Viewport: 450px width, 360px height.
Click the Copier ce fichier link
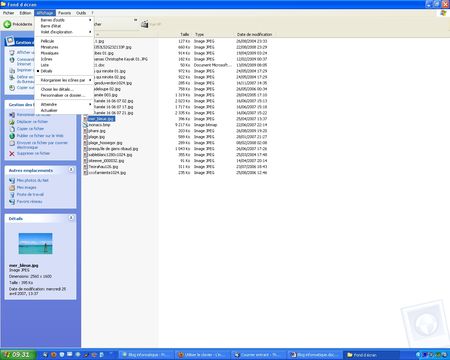click(30, 129)
